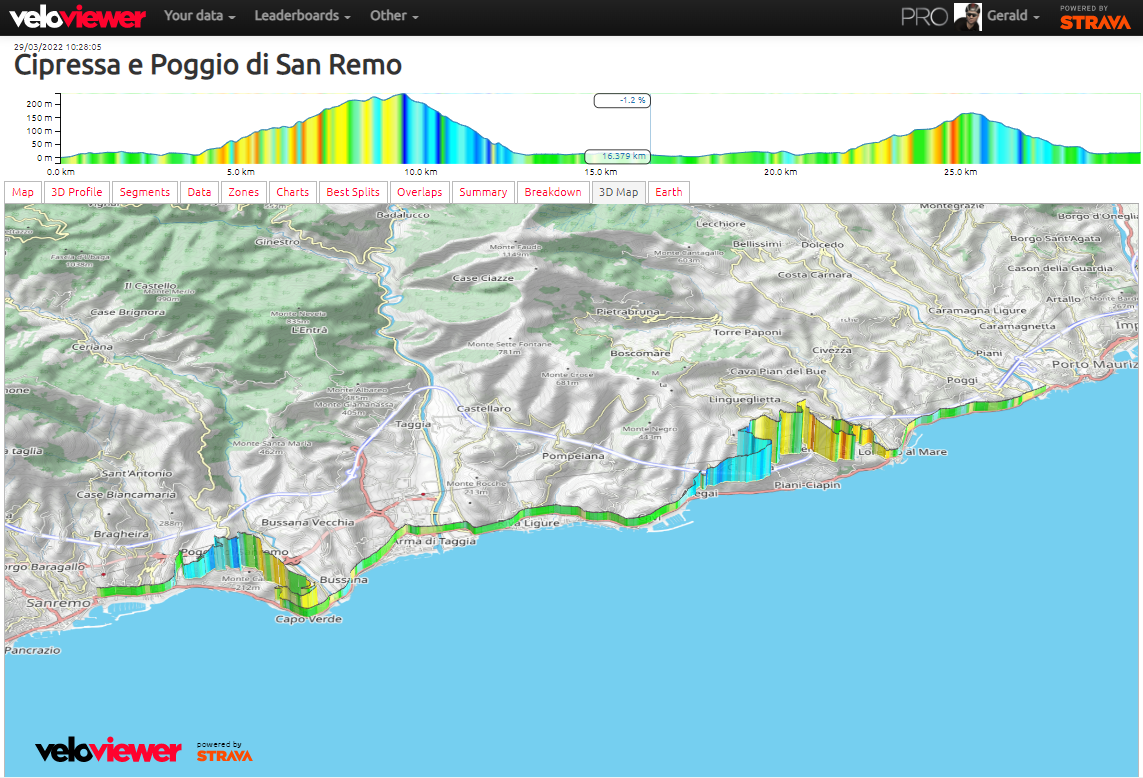Open the Overlaps tab
The image size is (1143, 778).
[x=419, y=192]
